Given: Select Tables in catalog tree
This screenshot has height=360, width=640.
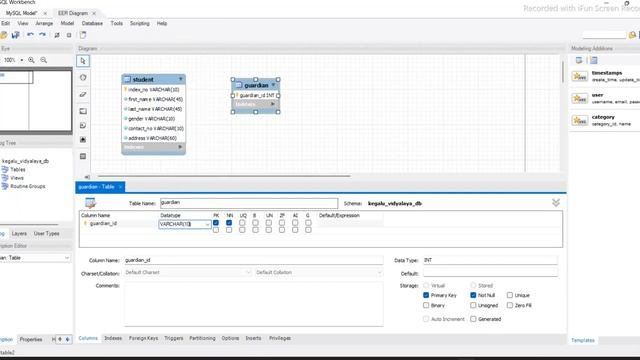Looking at the screenshot, I should click(18, 169).
